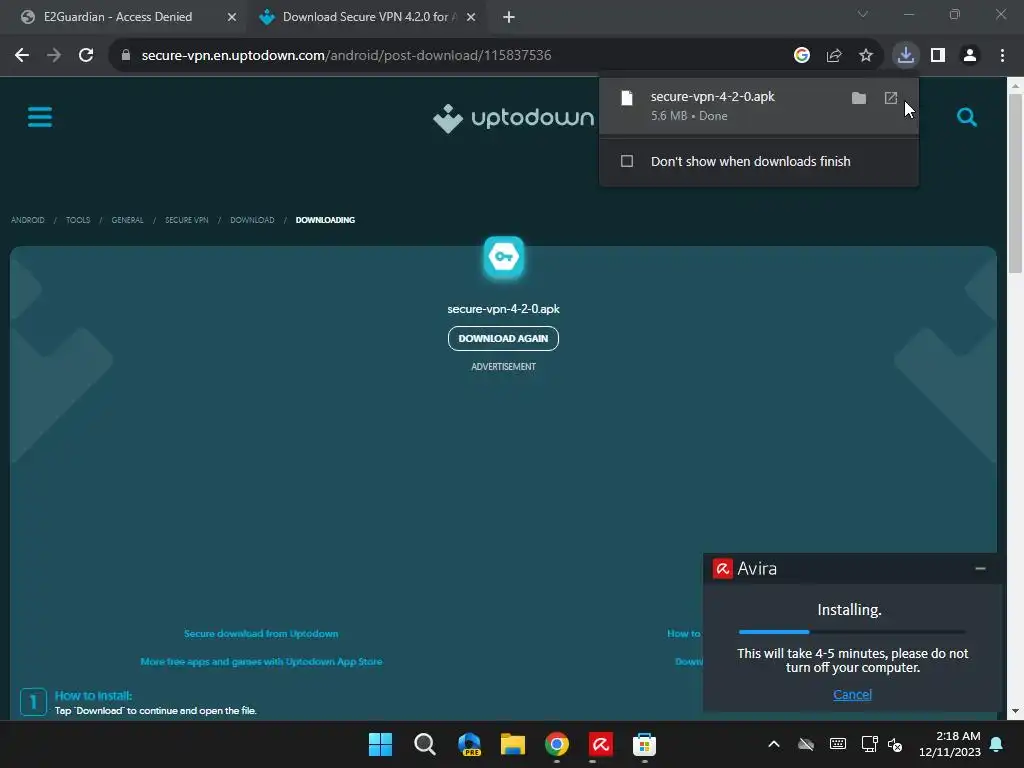
Task: Launch Edge Preview from taskbar
Action: click(x=469, y=744)
